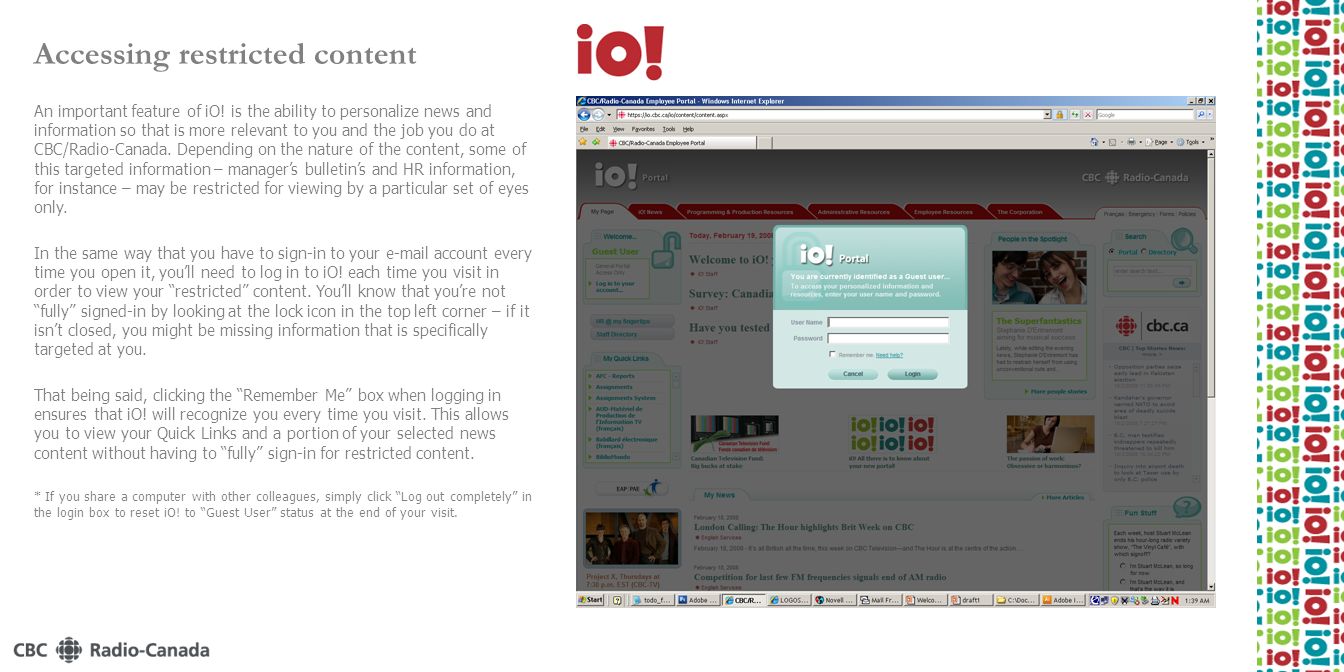Select the Portal search radio button
This screenshot has width=1344, height=672.
click(x=1112, y=252)
